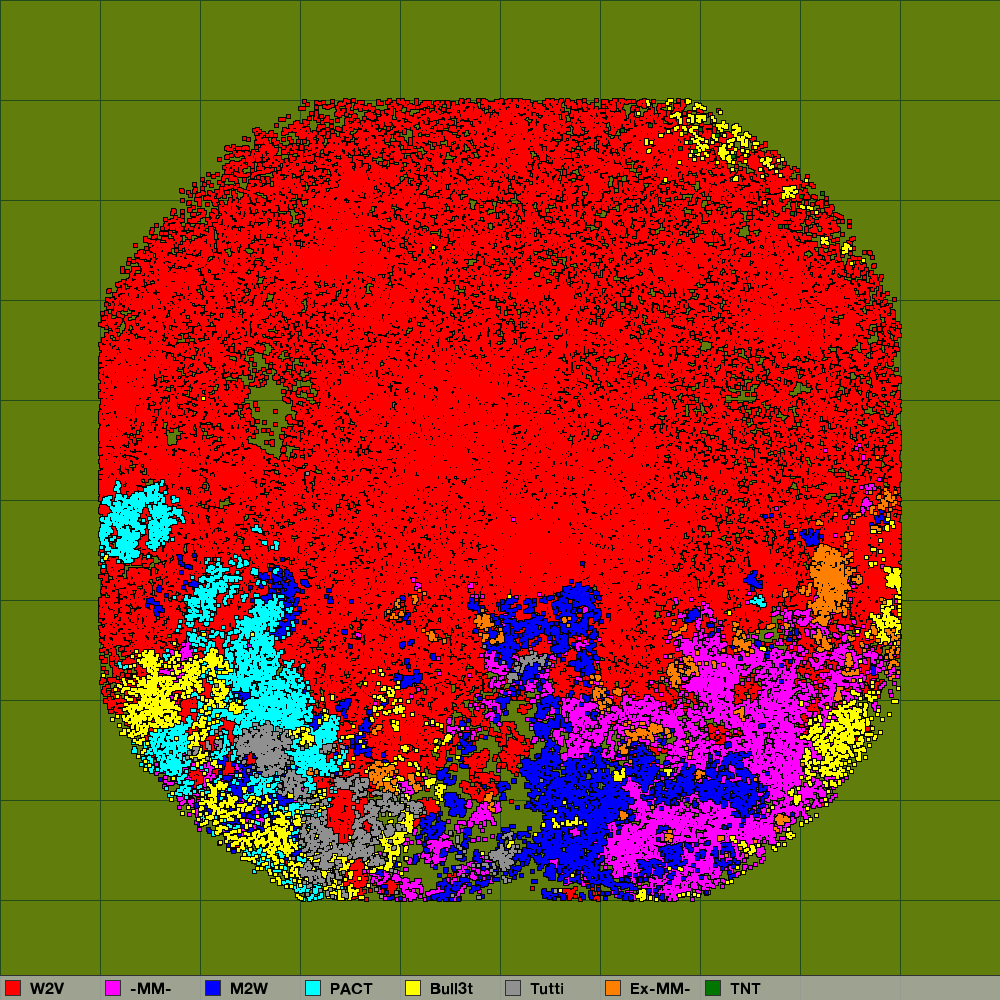The image size is (1000, 1000).
Task: Select the Tutti alliance name in legend
Action: coord(547,988)
